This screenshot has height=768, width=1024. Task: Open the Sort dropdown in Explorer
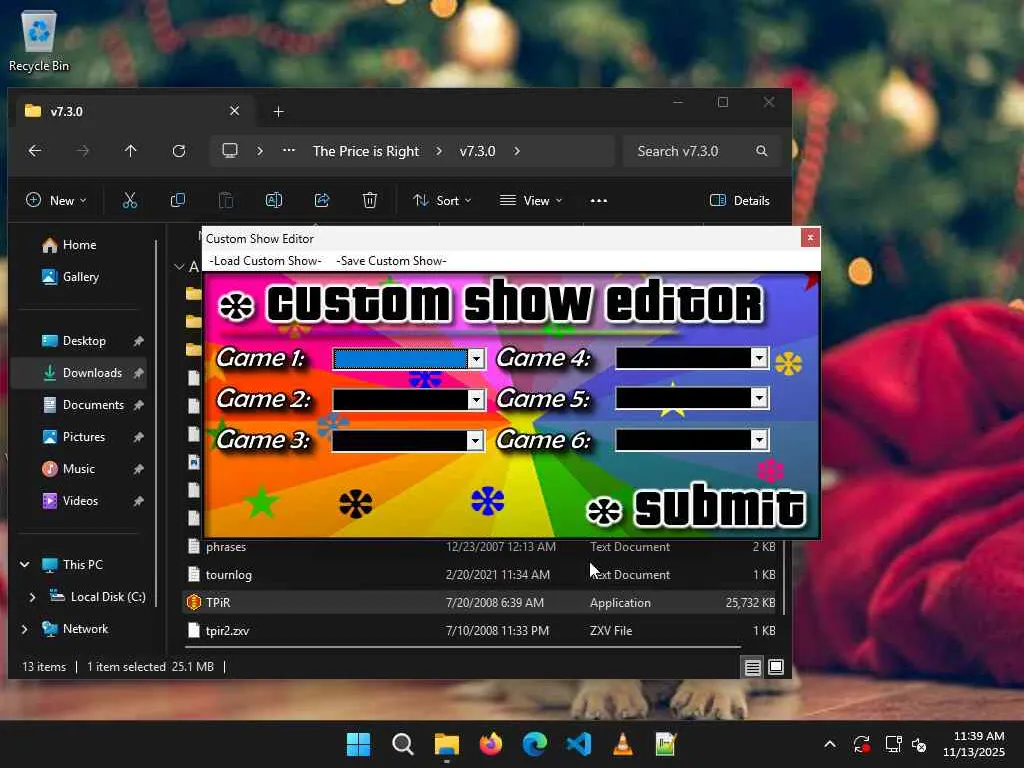click(442, 200)
